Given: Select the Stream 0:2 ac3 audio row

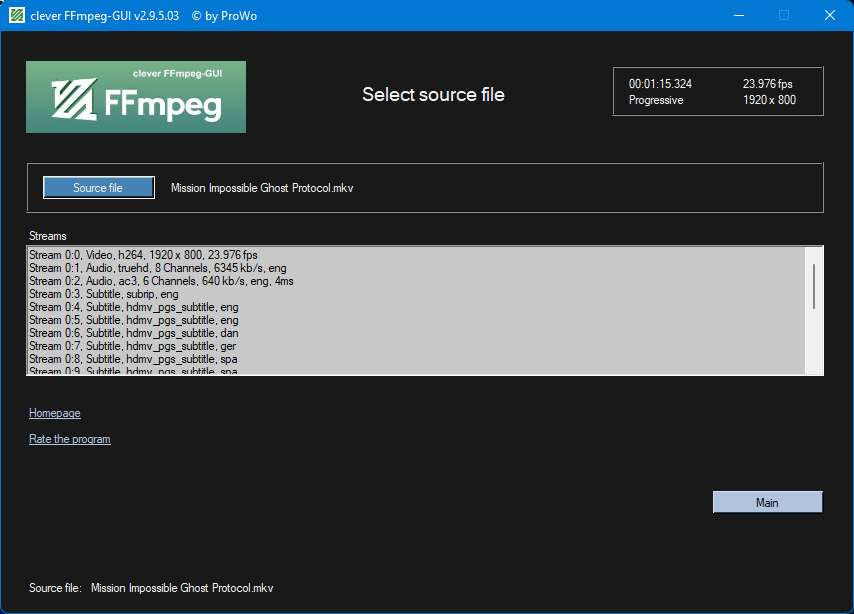Looking at the screenshot, I should click(416, 281).
